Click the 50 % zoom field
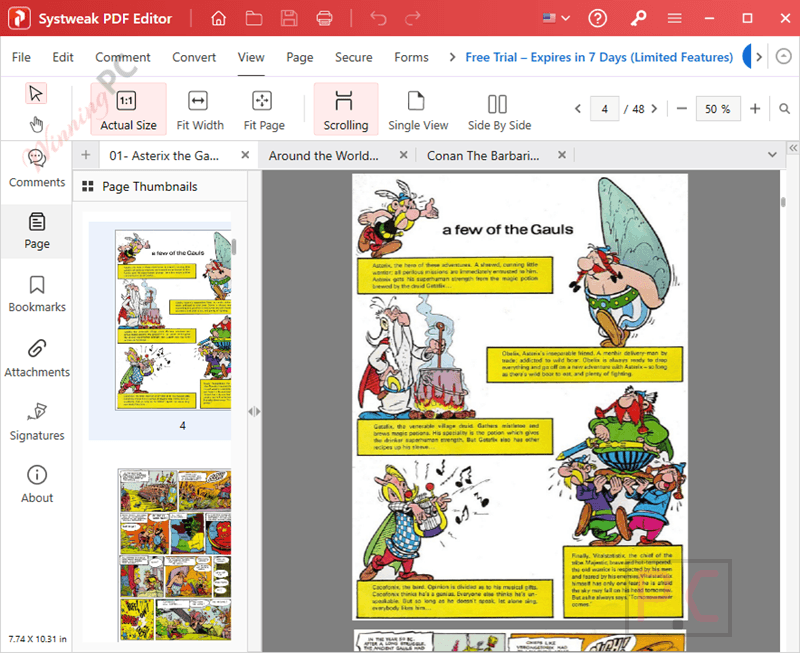 [x=718, y=109]
